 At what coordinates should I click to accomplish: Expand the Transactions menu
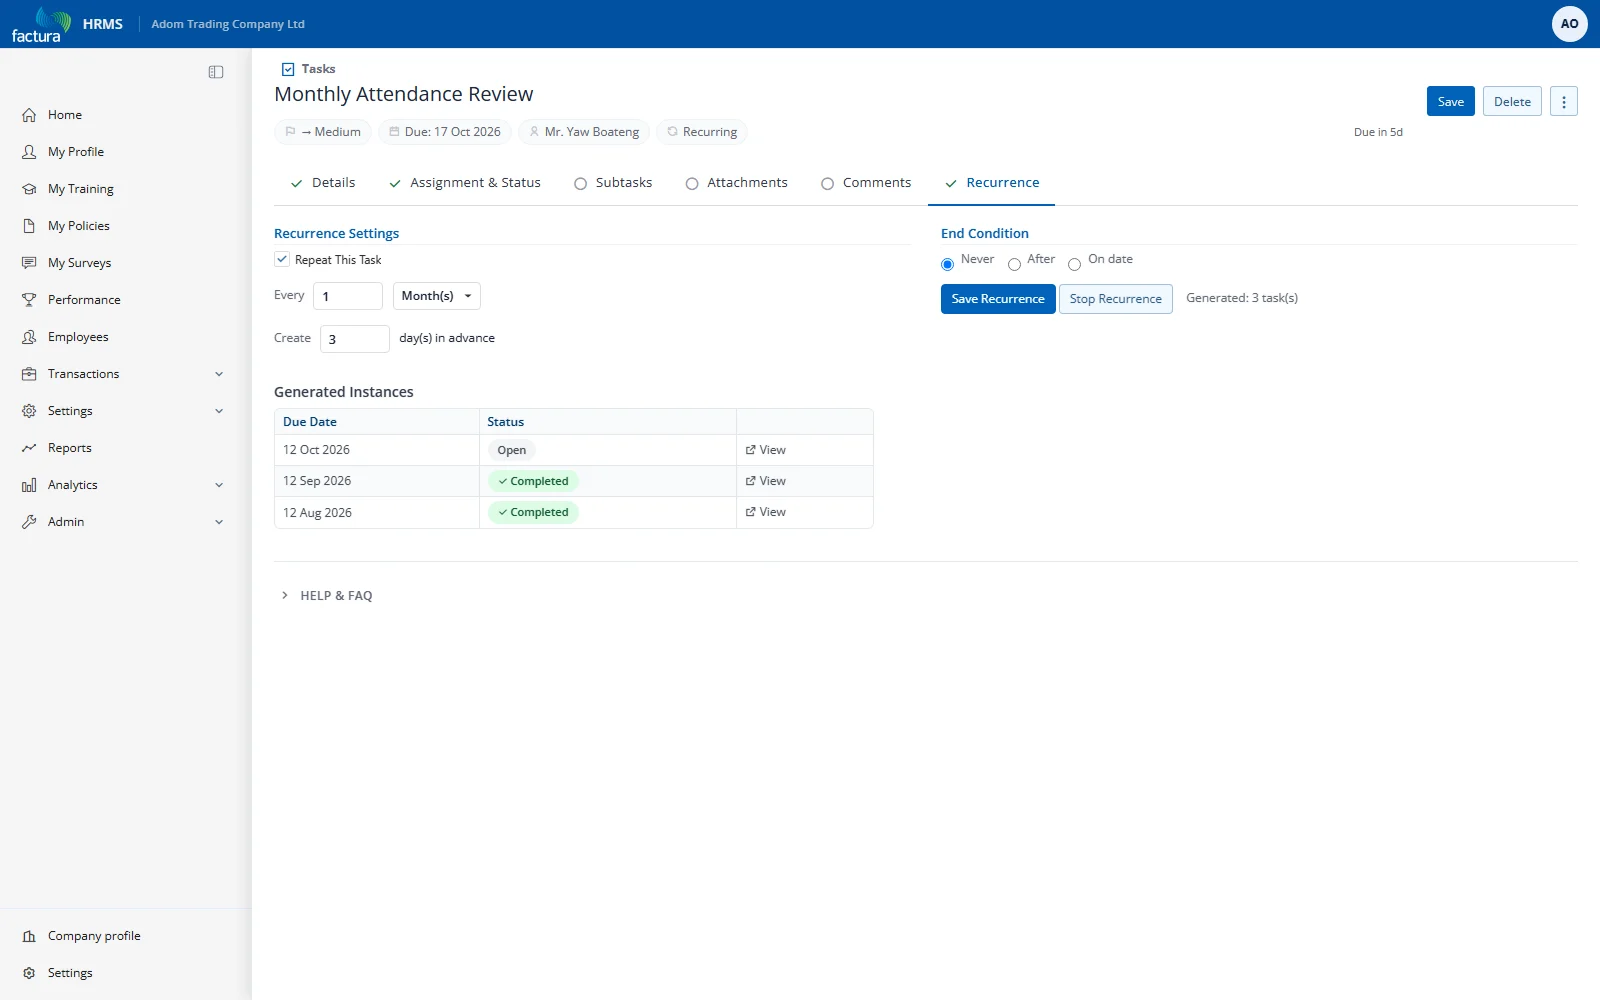[125, 374]
